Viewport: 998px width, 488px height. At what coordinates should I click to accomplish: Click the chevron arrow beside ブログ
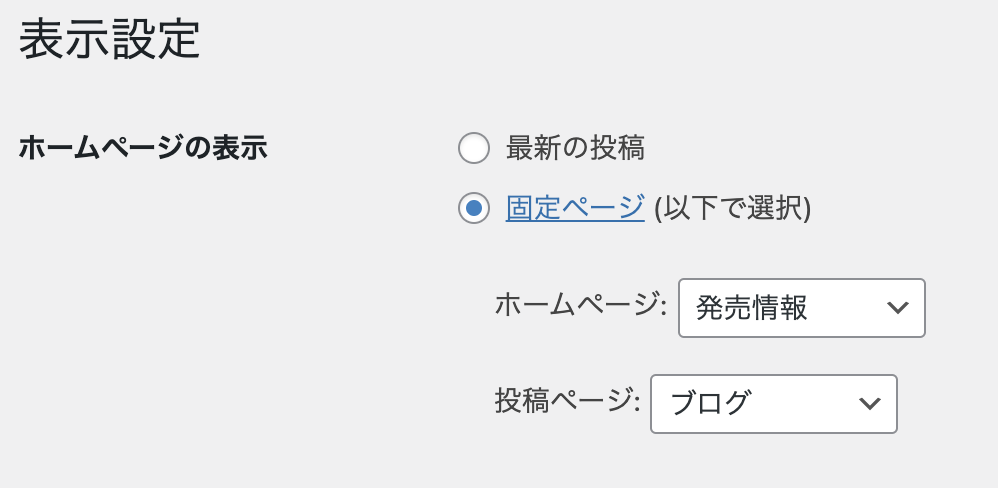(x=869, y=404)
